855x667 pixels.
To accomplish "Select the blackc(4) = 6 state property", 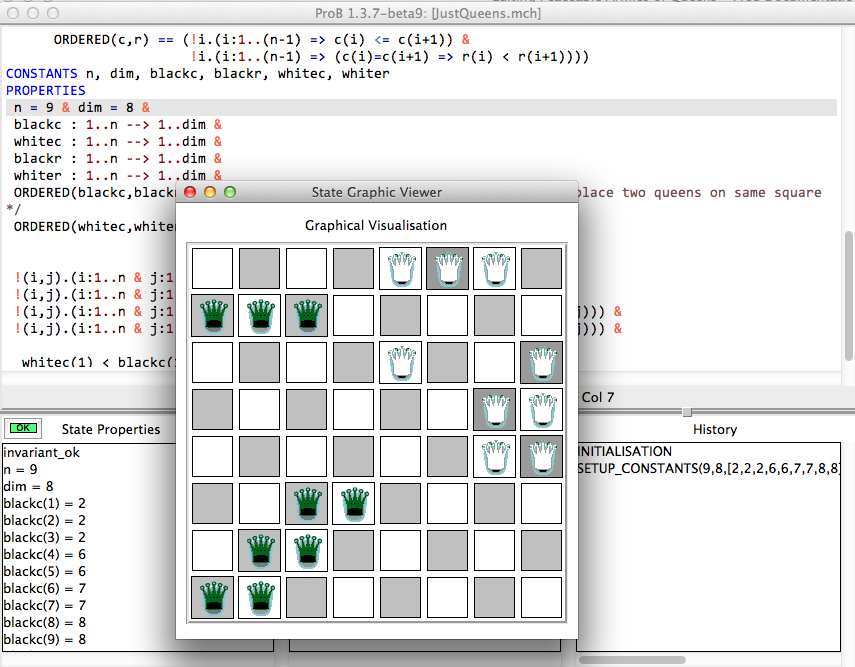I will [x=44, y=553].
